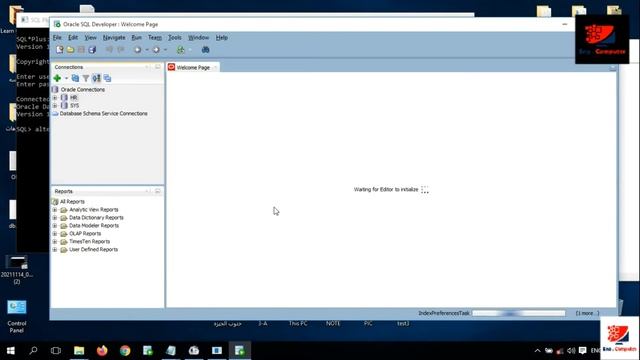Open the View menu
640x360 pixels.
pos(90,38)
